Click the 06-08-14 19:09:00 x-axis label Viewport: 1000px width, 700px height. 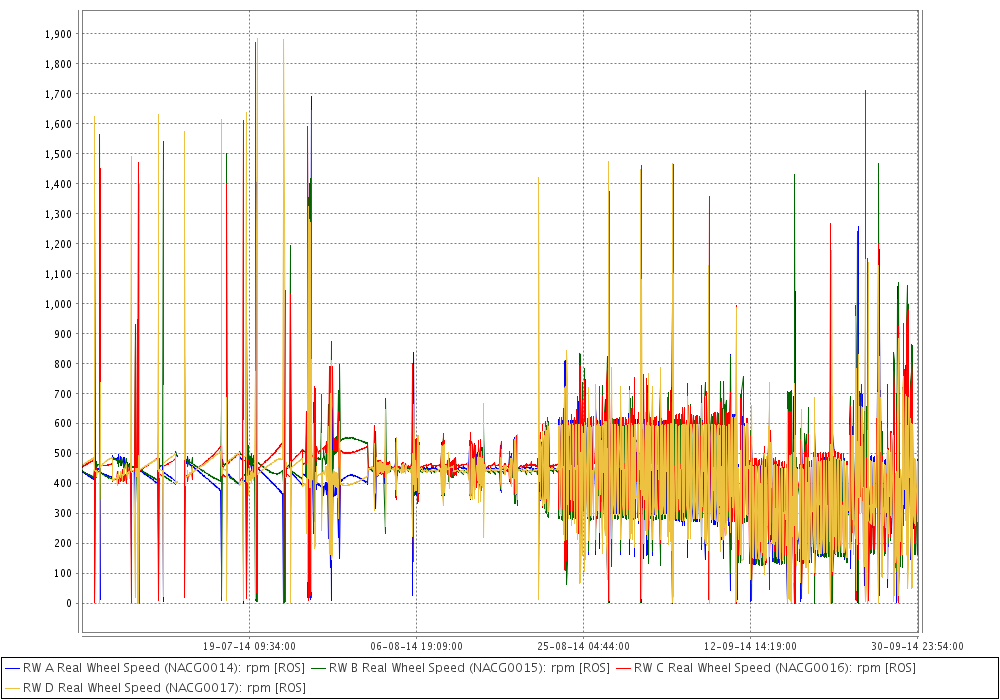click(416, 646)
